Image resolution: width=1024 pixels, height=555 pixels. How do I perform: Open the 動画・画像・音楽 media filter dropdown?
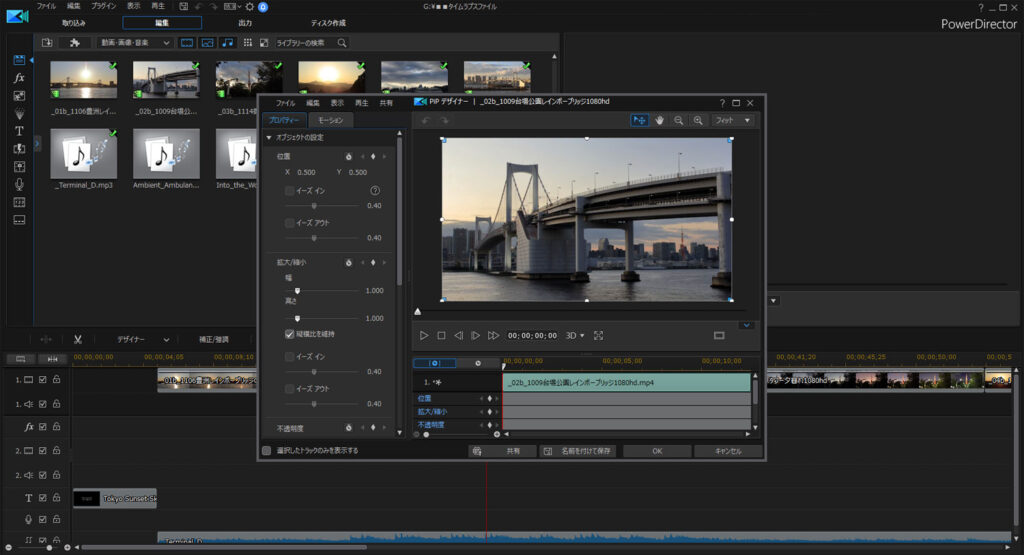135,43
